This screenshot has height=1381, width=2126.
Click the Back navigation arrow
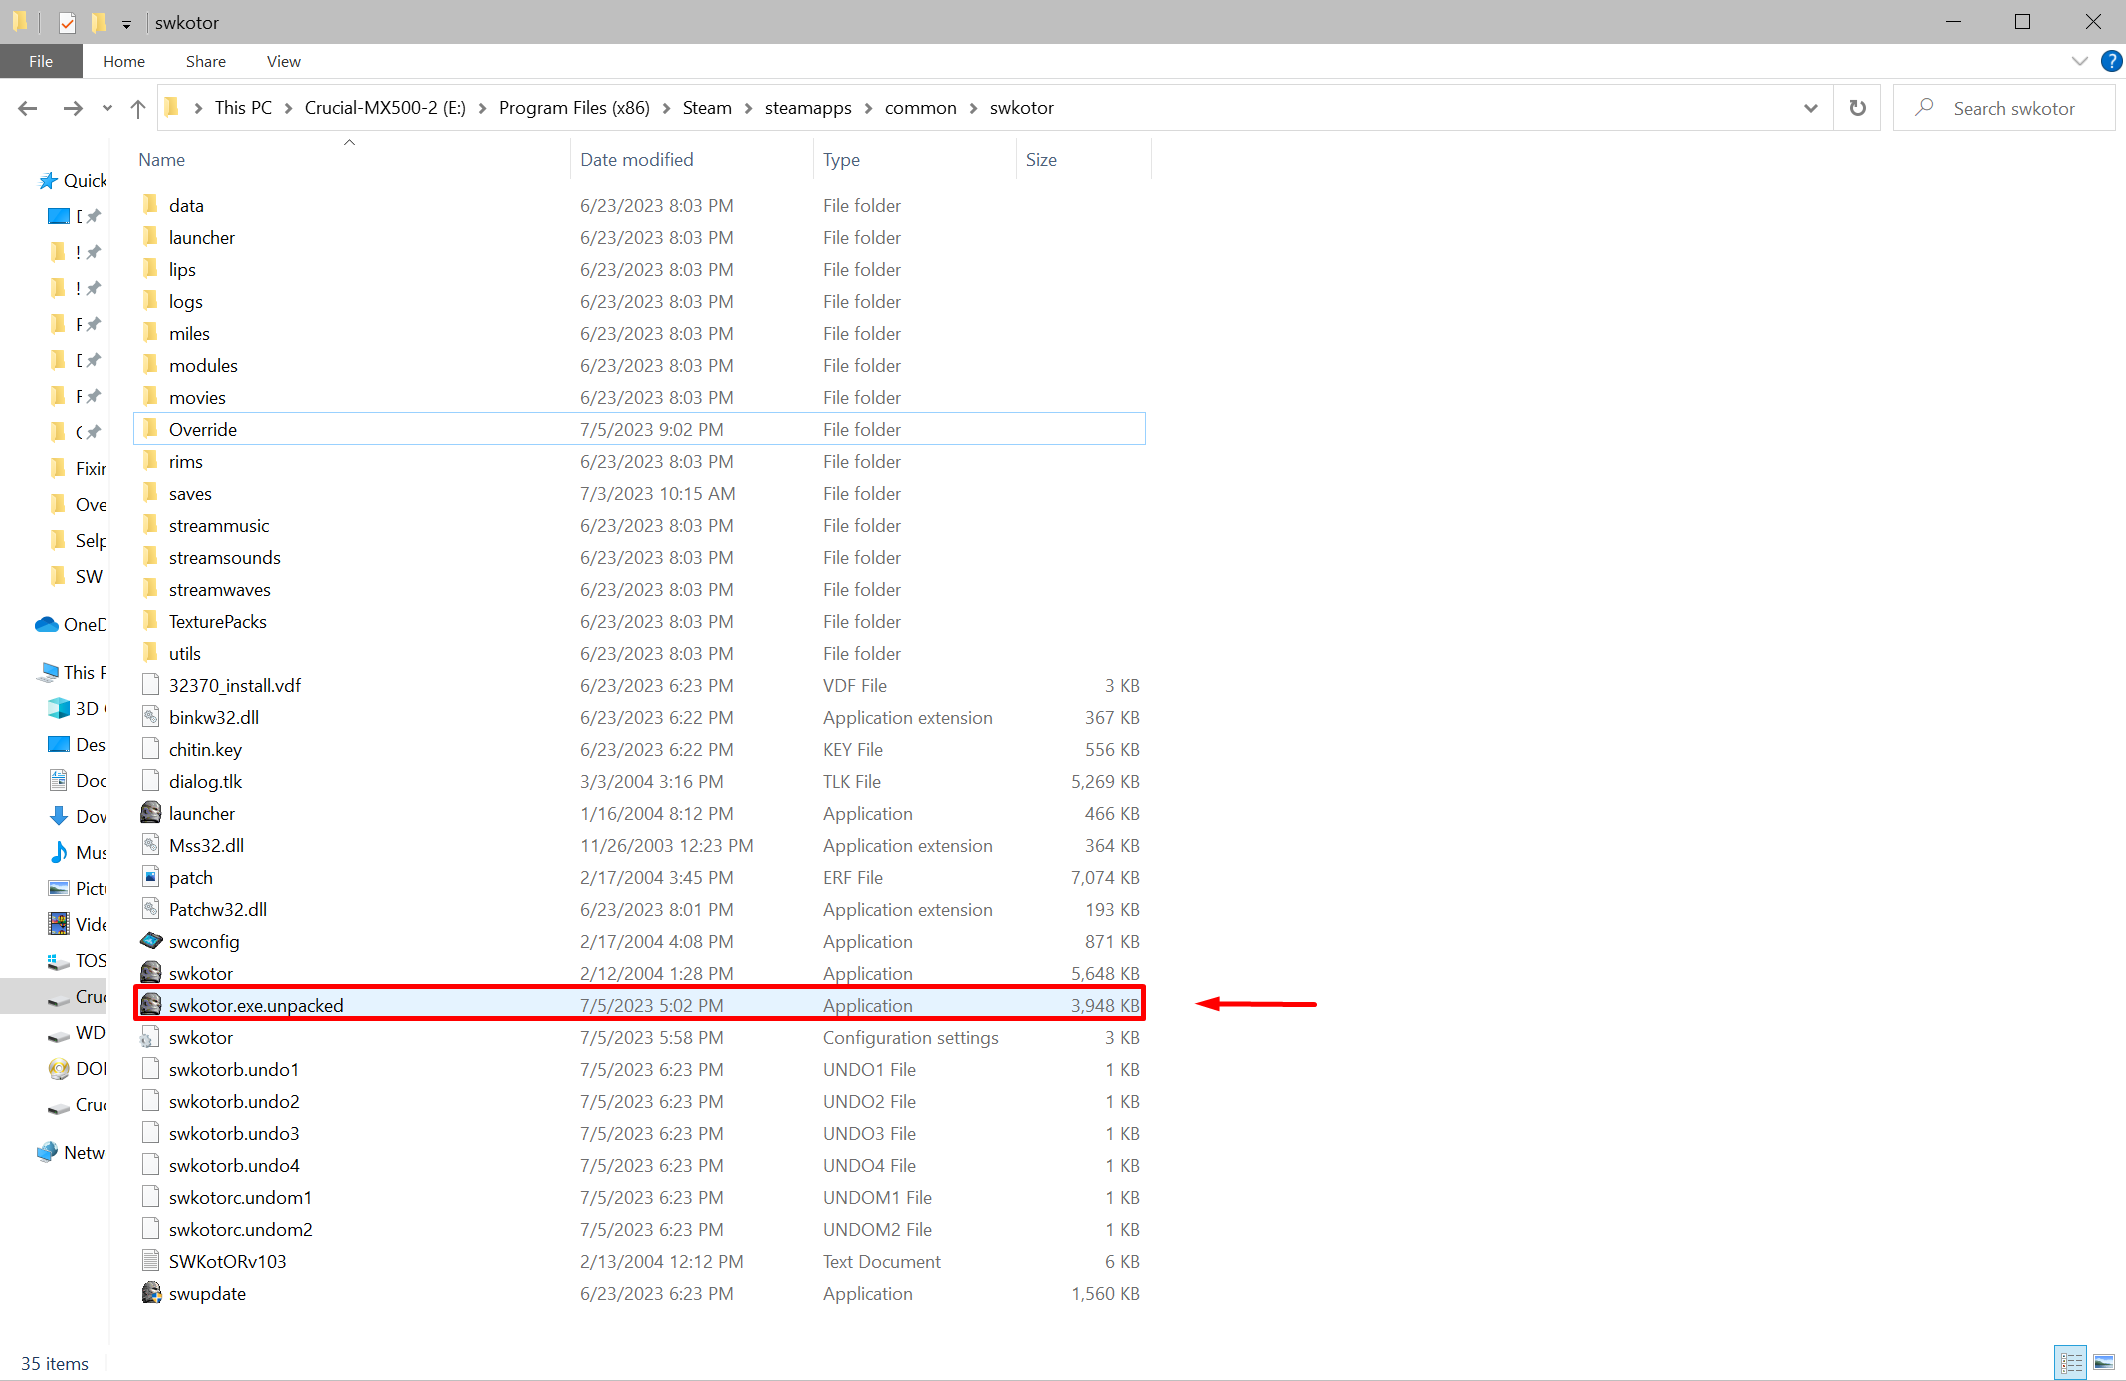(27, 108)
